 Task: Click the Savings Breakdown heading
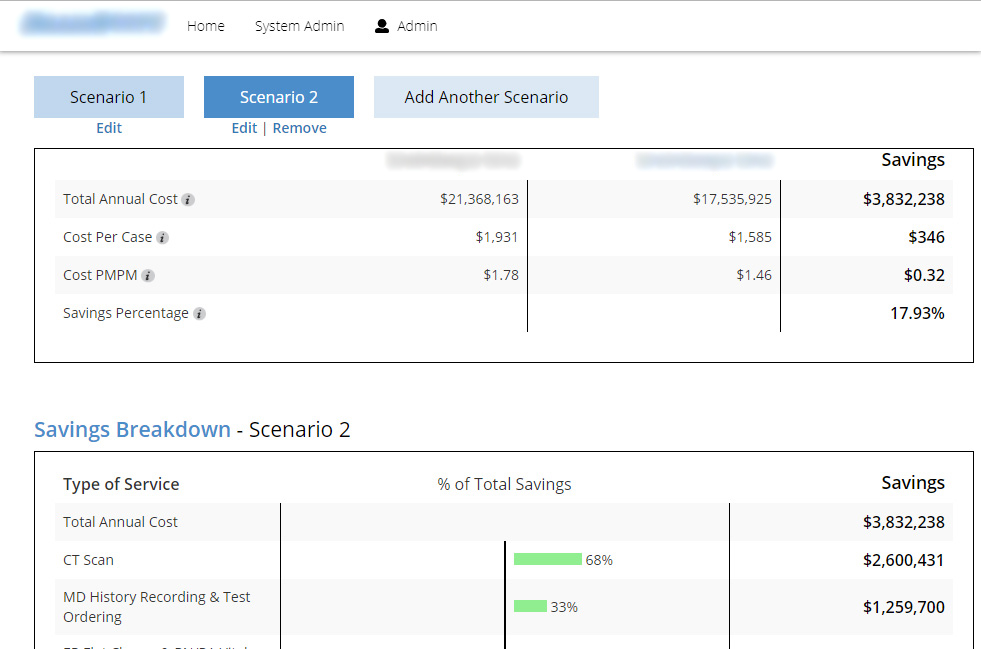pyautogui.click(x=132, y=430)
